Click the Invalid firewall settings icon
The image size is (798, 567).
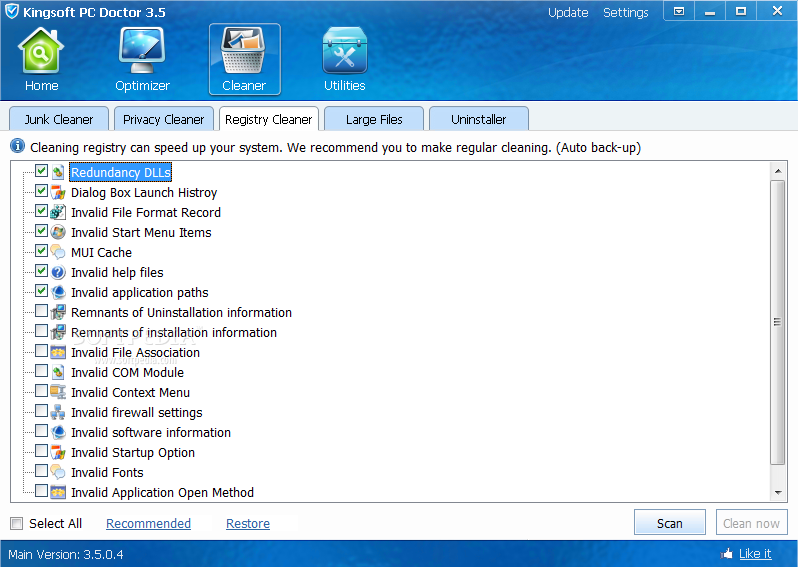(58, 412)
